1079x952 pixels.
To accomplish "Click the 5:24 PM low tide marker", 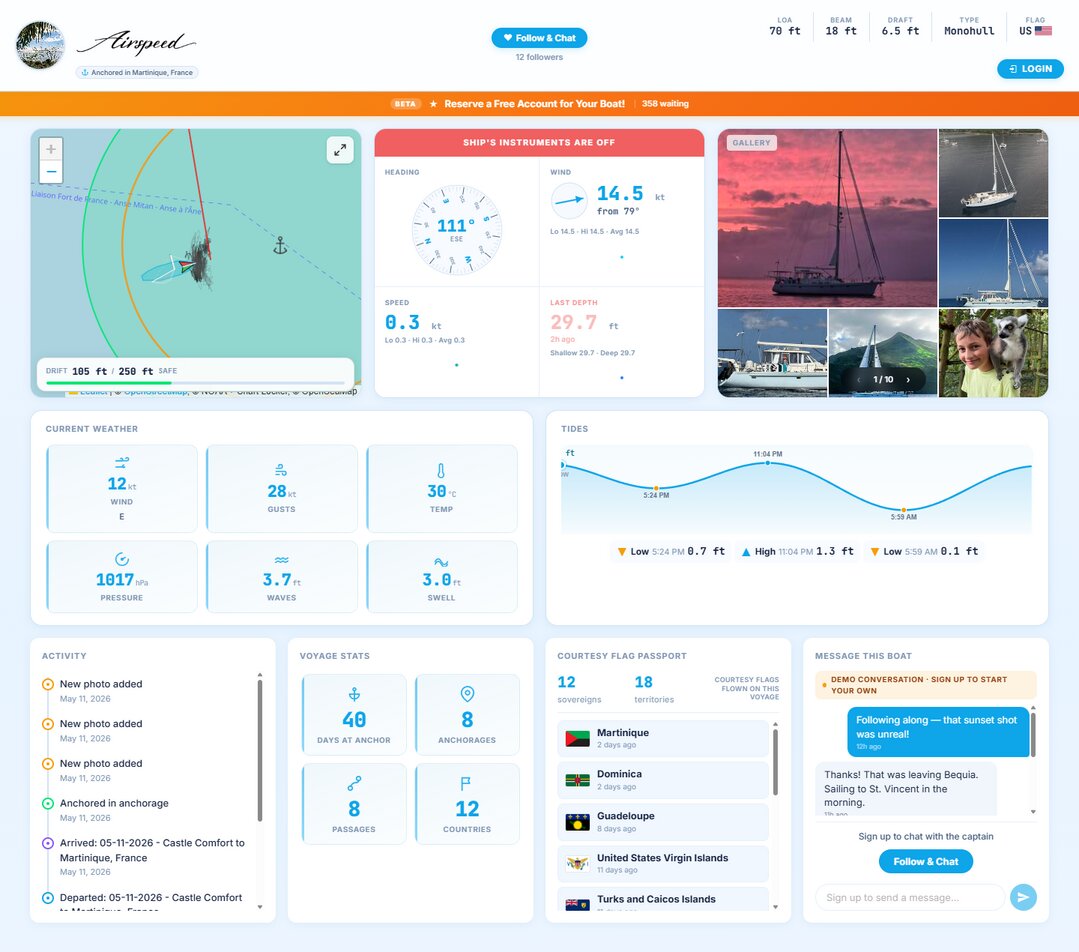I will 656,488.
